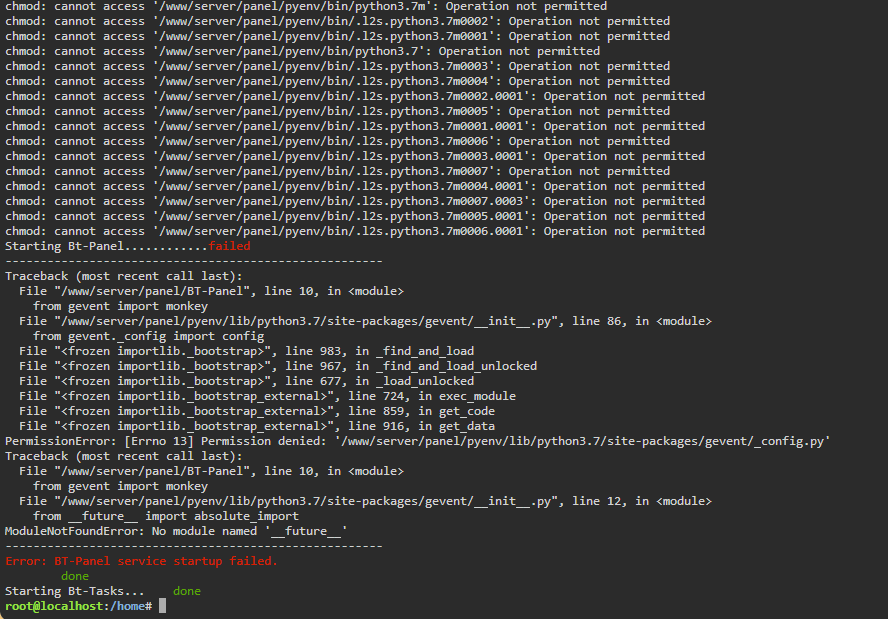The height and width of the screenshot is (619, 888).
Task: Click chmod line for '.l2s.python3.7m0006.0001'
Action: [355, 231]
